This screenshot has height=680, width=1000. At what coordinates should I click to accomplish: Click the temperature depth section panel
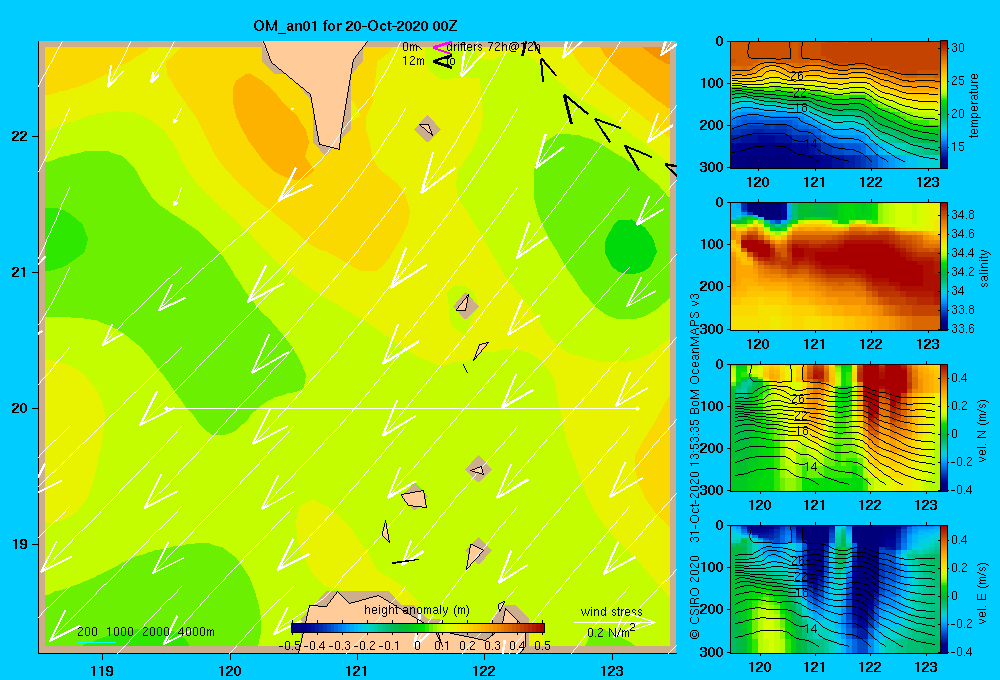[x=835, y=105]
